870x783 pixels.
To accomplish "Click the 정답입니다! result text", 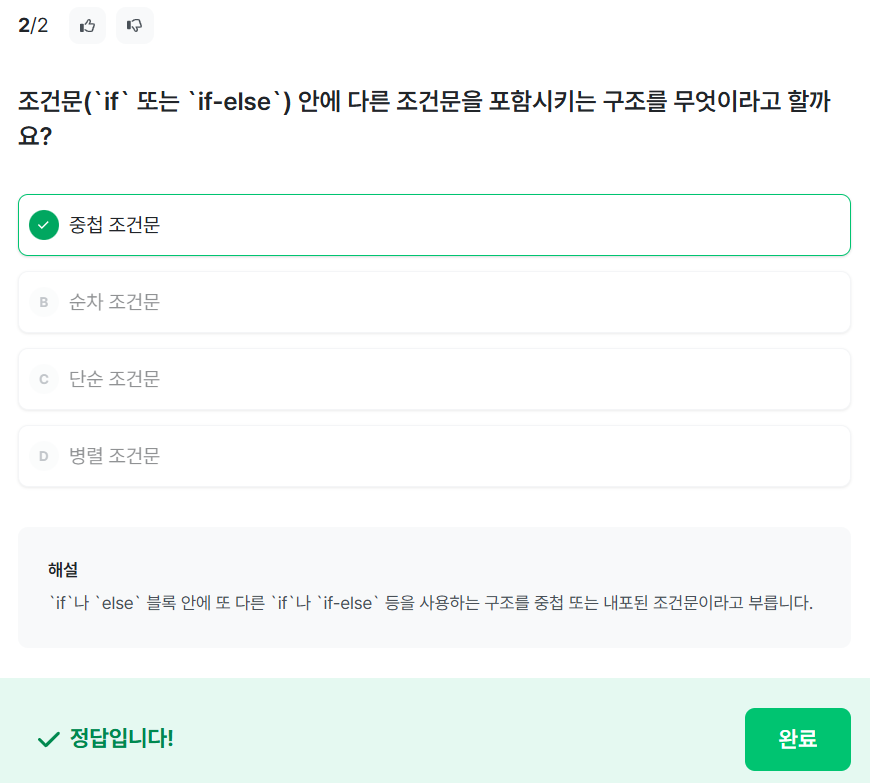I will tap(122, 739).
